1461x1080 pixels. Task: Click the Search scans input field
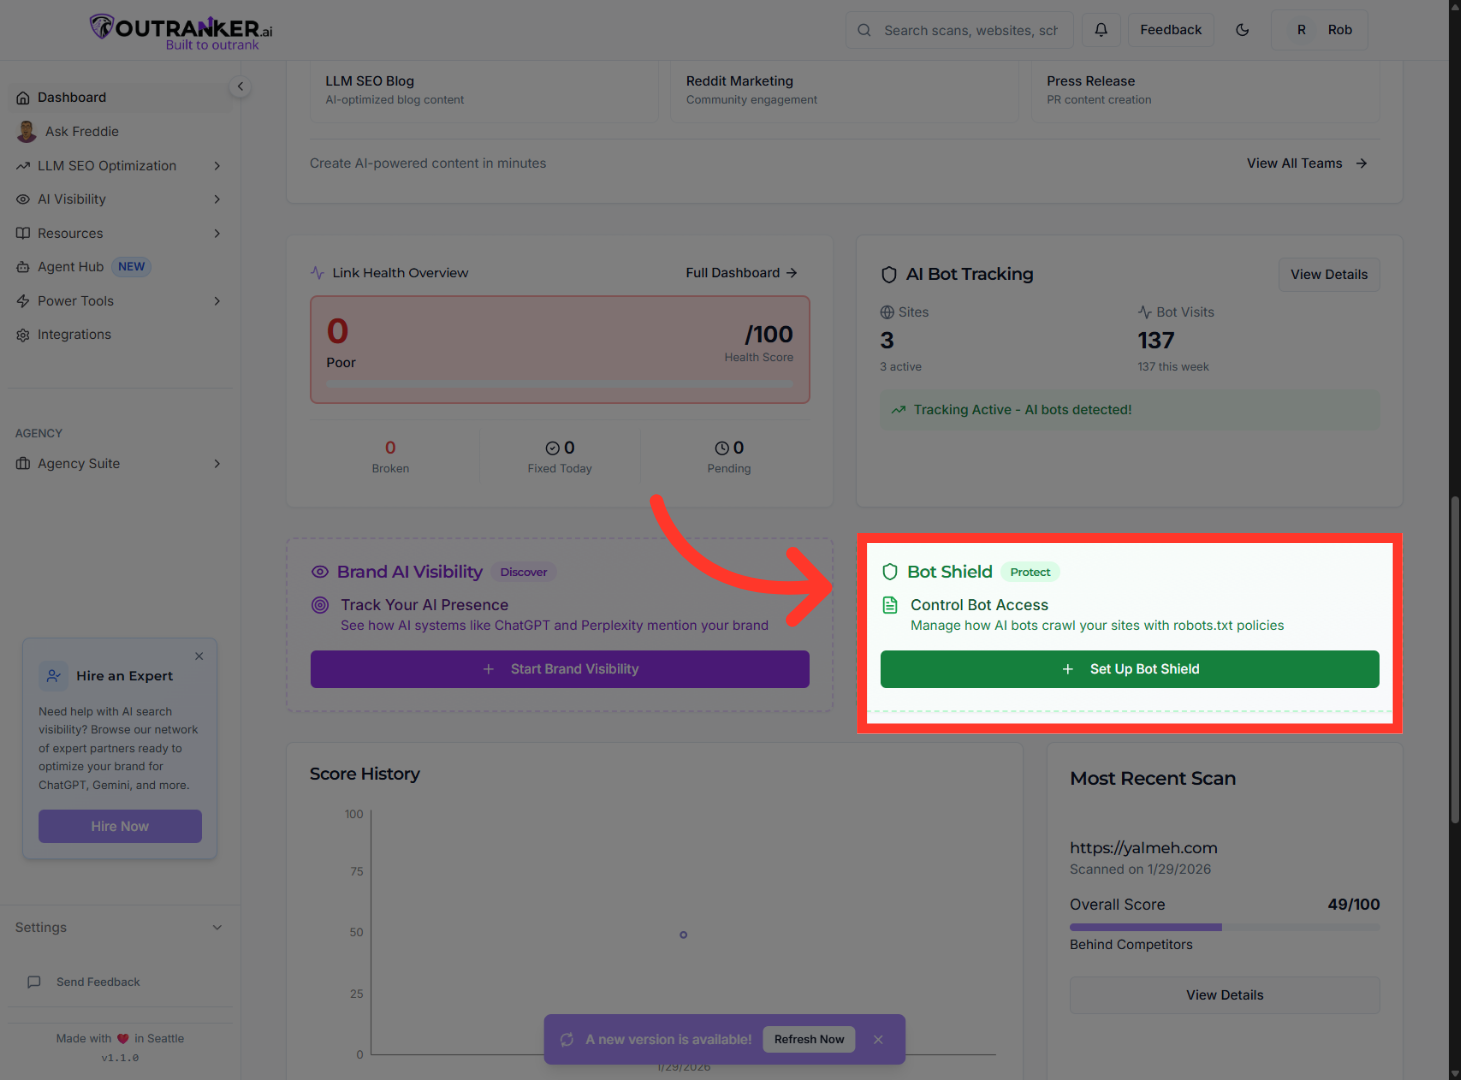(970, 31)
